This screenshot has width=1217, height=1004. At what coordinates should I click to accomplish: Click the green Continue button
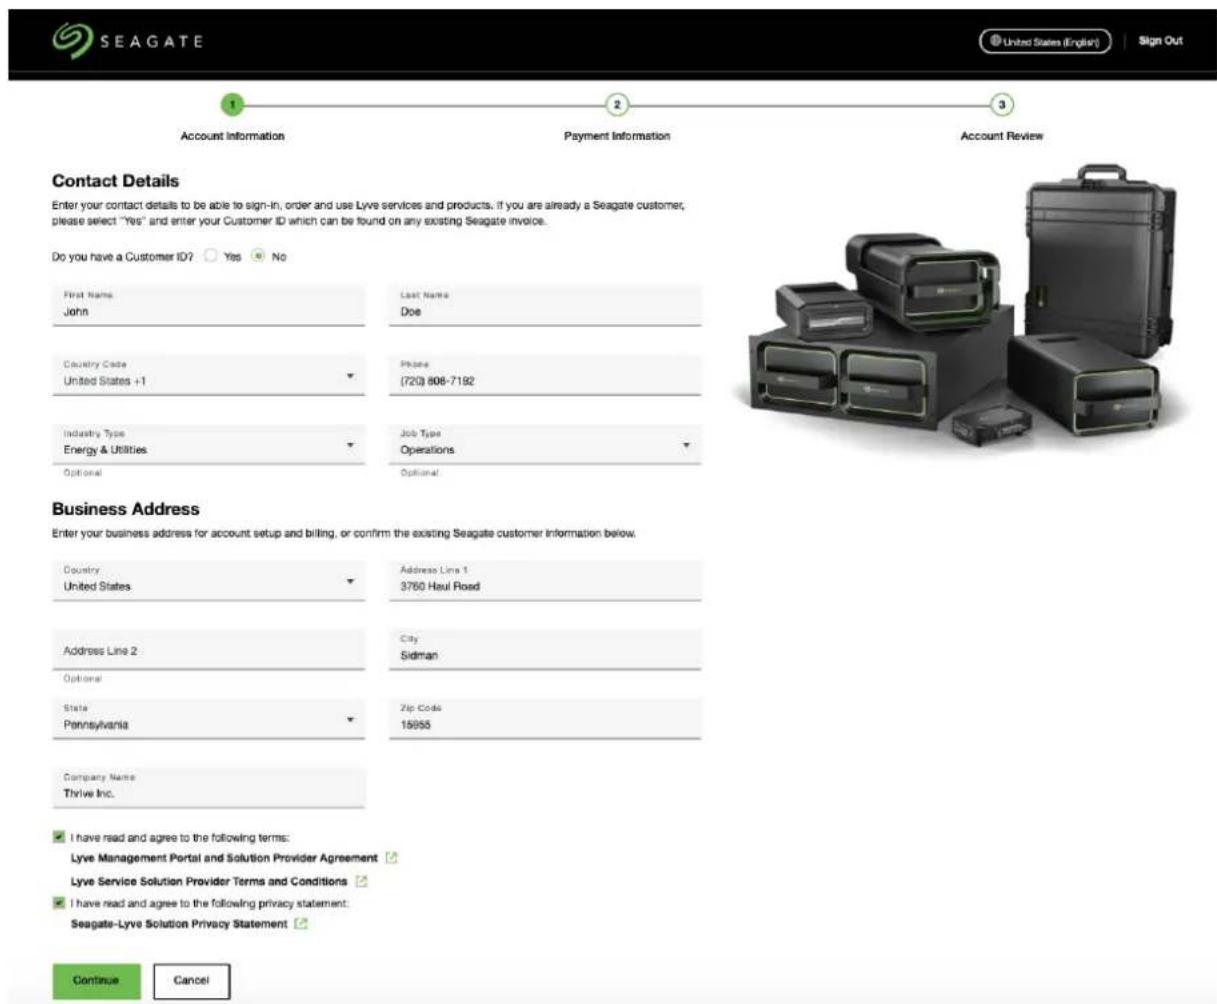96,981
